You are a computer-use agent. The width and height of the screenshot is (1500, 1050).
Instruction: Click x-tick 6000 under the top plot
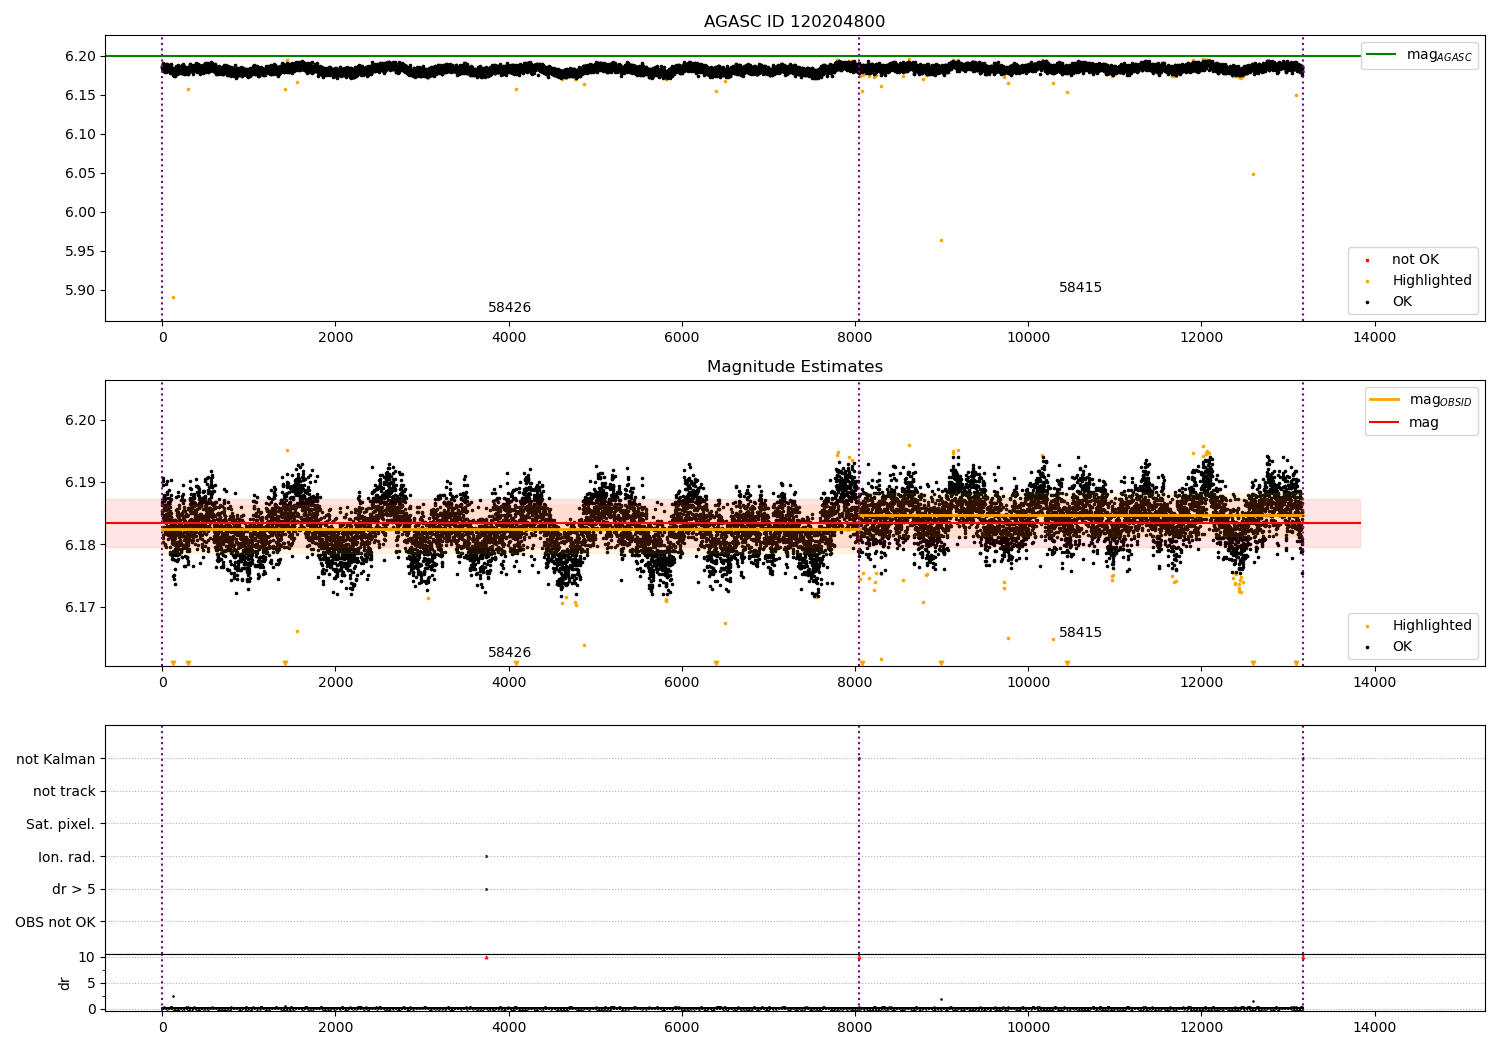coord(682,338)
